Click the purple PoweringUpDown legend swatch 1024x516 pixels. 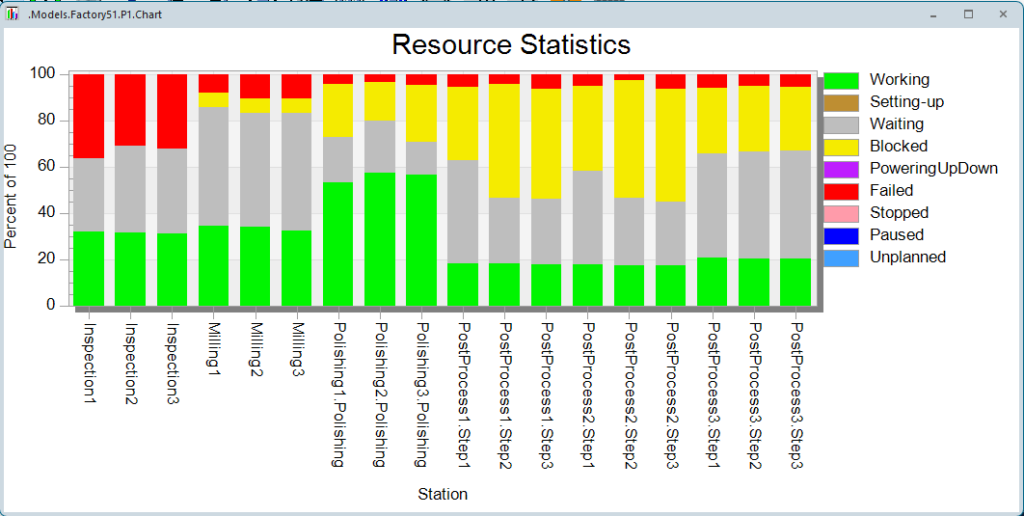pos(842,168)
